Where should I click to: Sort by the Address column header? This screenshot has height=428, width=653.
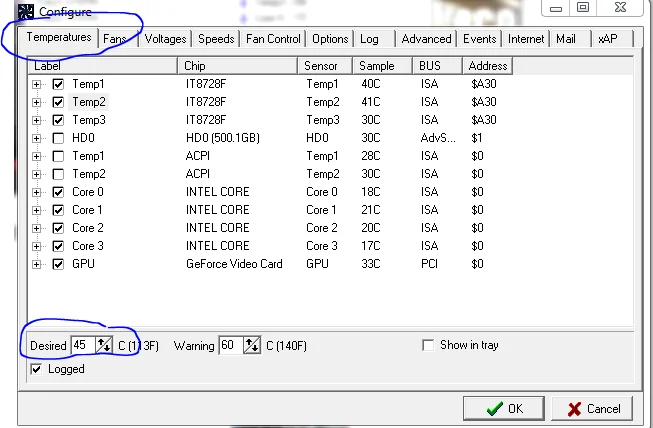tap(487, 66)
